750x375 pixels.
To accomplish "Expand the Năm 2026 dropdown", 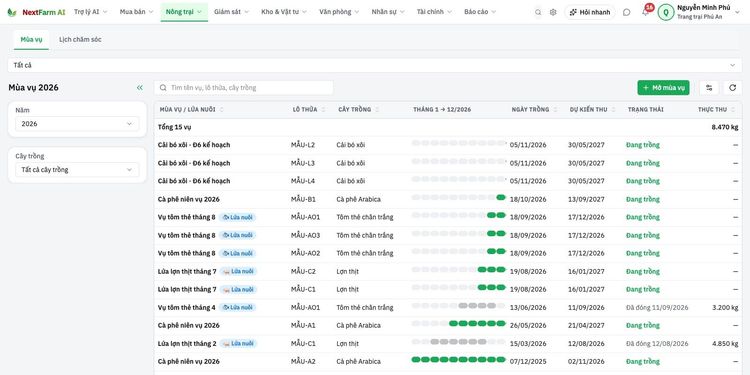I will (x=77, y=124).
